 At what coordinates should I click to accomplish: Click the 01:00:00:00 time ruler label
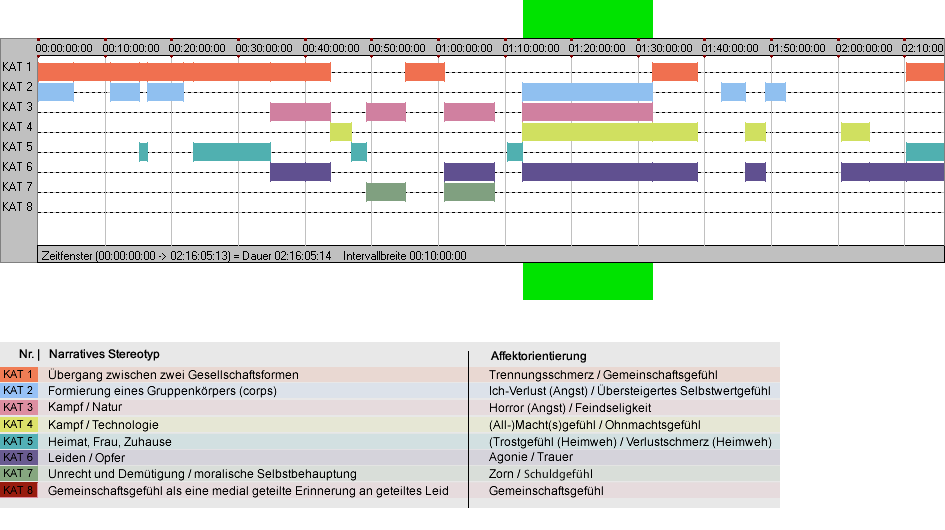(464, 48)
